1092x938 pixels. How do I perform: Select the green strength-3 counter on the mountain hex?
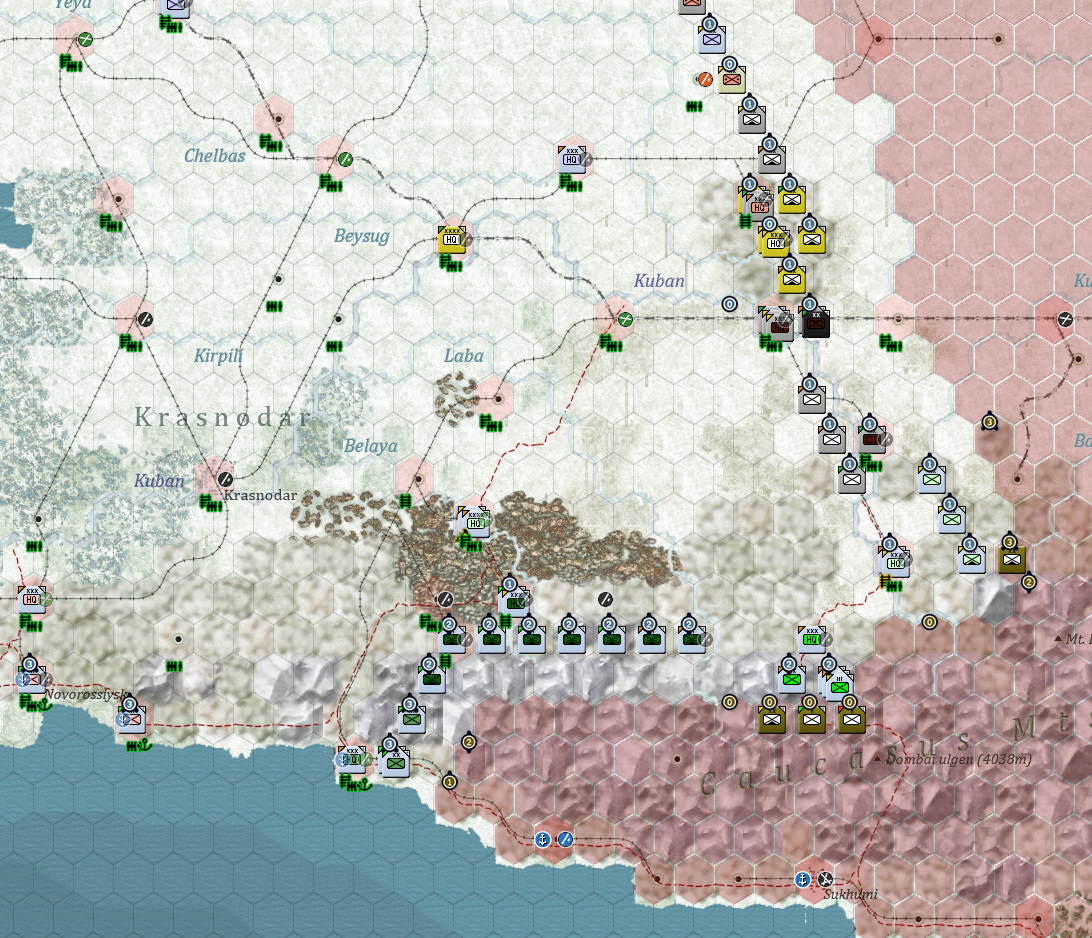[412, 719]
